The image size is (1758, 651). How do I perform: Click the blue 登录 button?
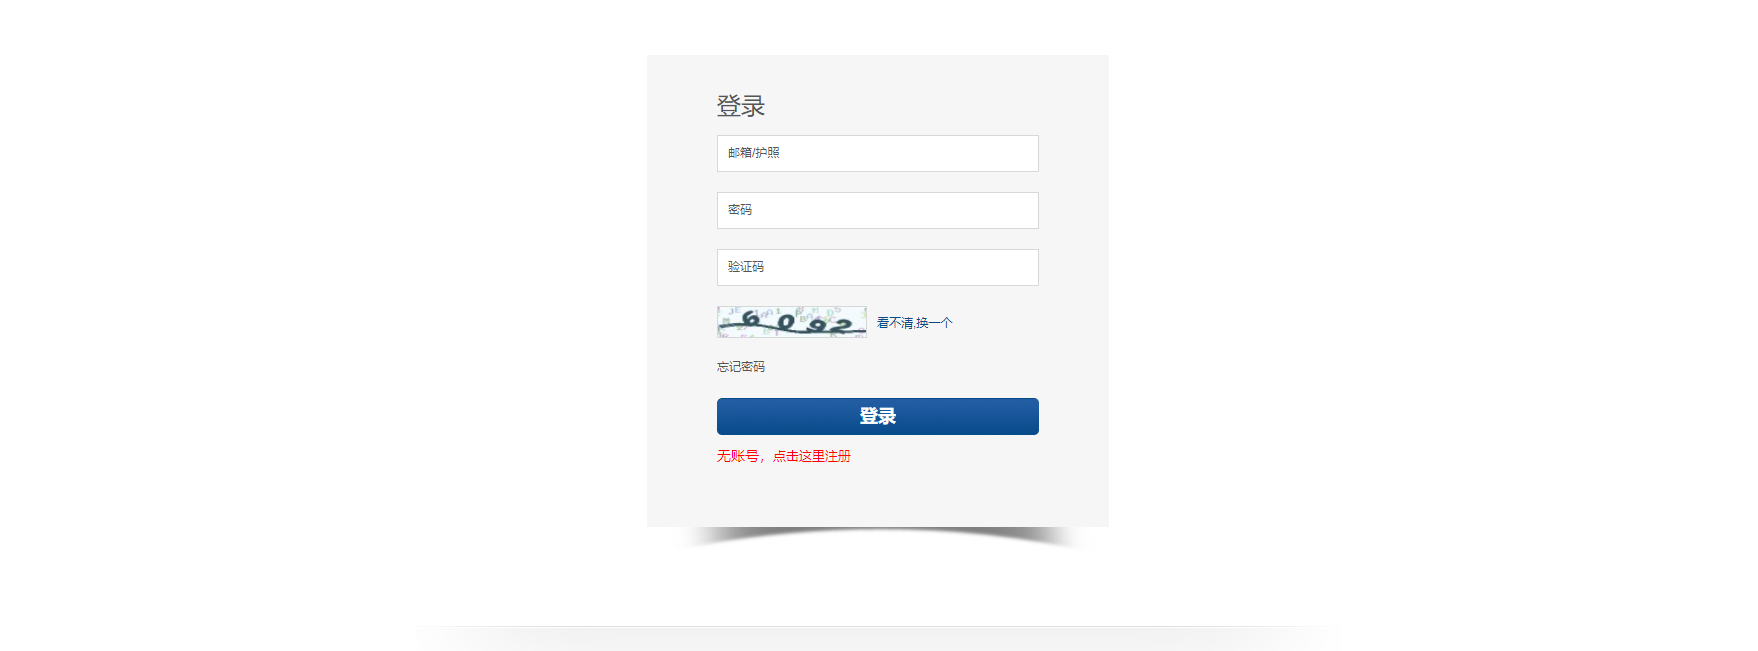point(877,416)
